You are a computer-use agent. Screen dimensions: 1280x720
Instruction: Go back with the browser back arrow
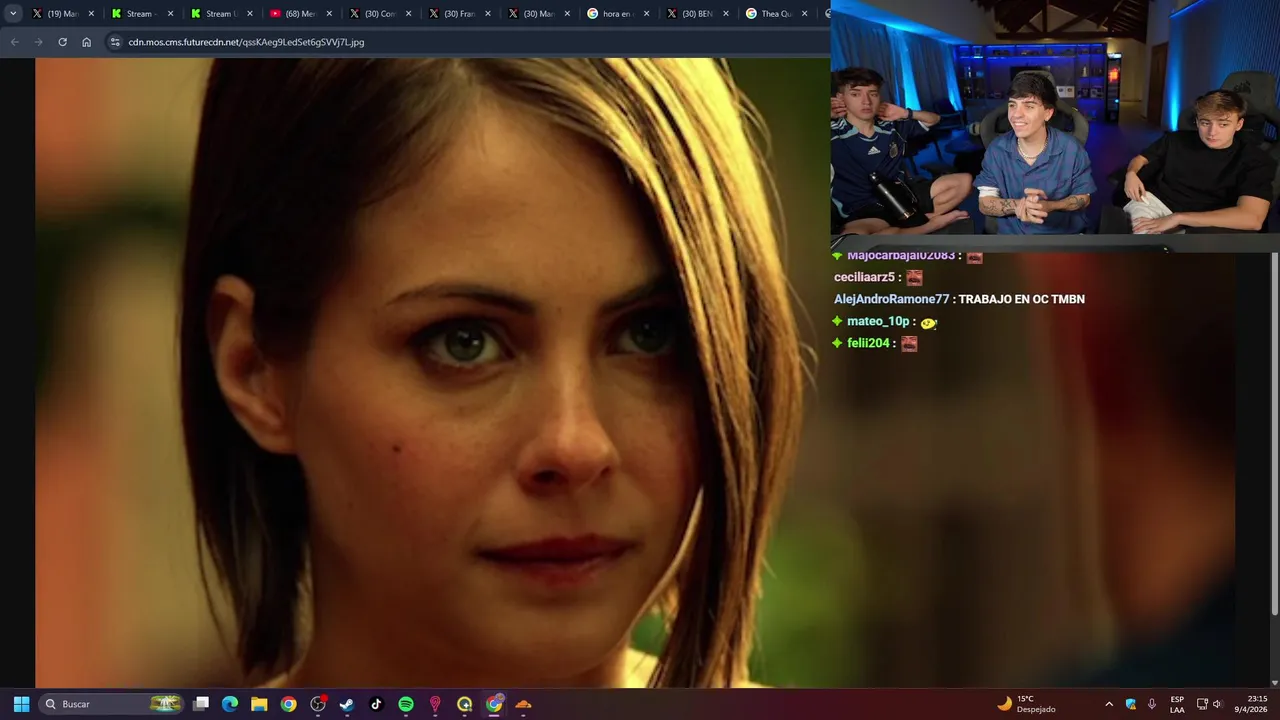pos(14,42)
